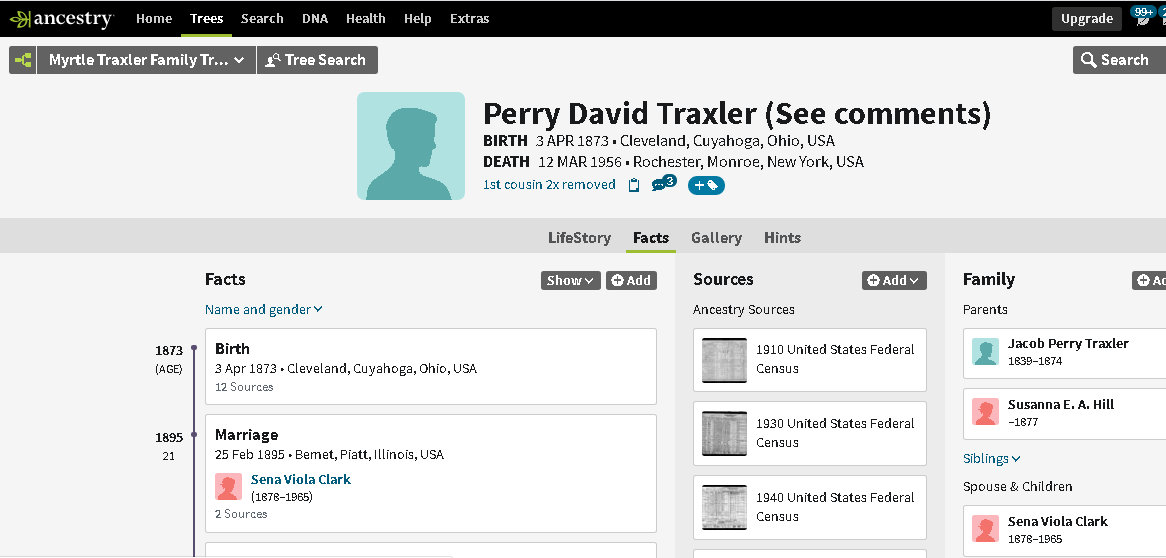
Task: Expand the Siblings list
Action: [x=991, y=459]
